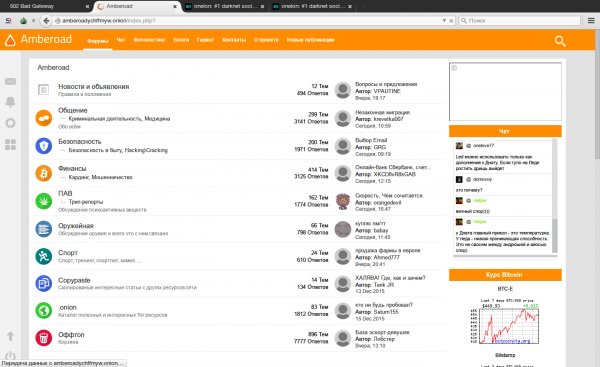Click the Amberoad breadcrumb heading
Image resolution: width=600 pixels, height=367 pixels.
pos(53,67)
